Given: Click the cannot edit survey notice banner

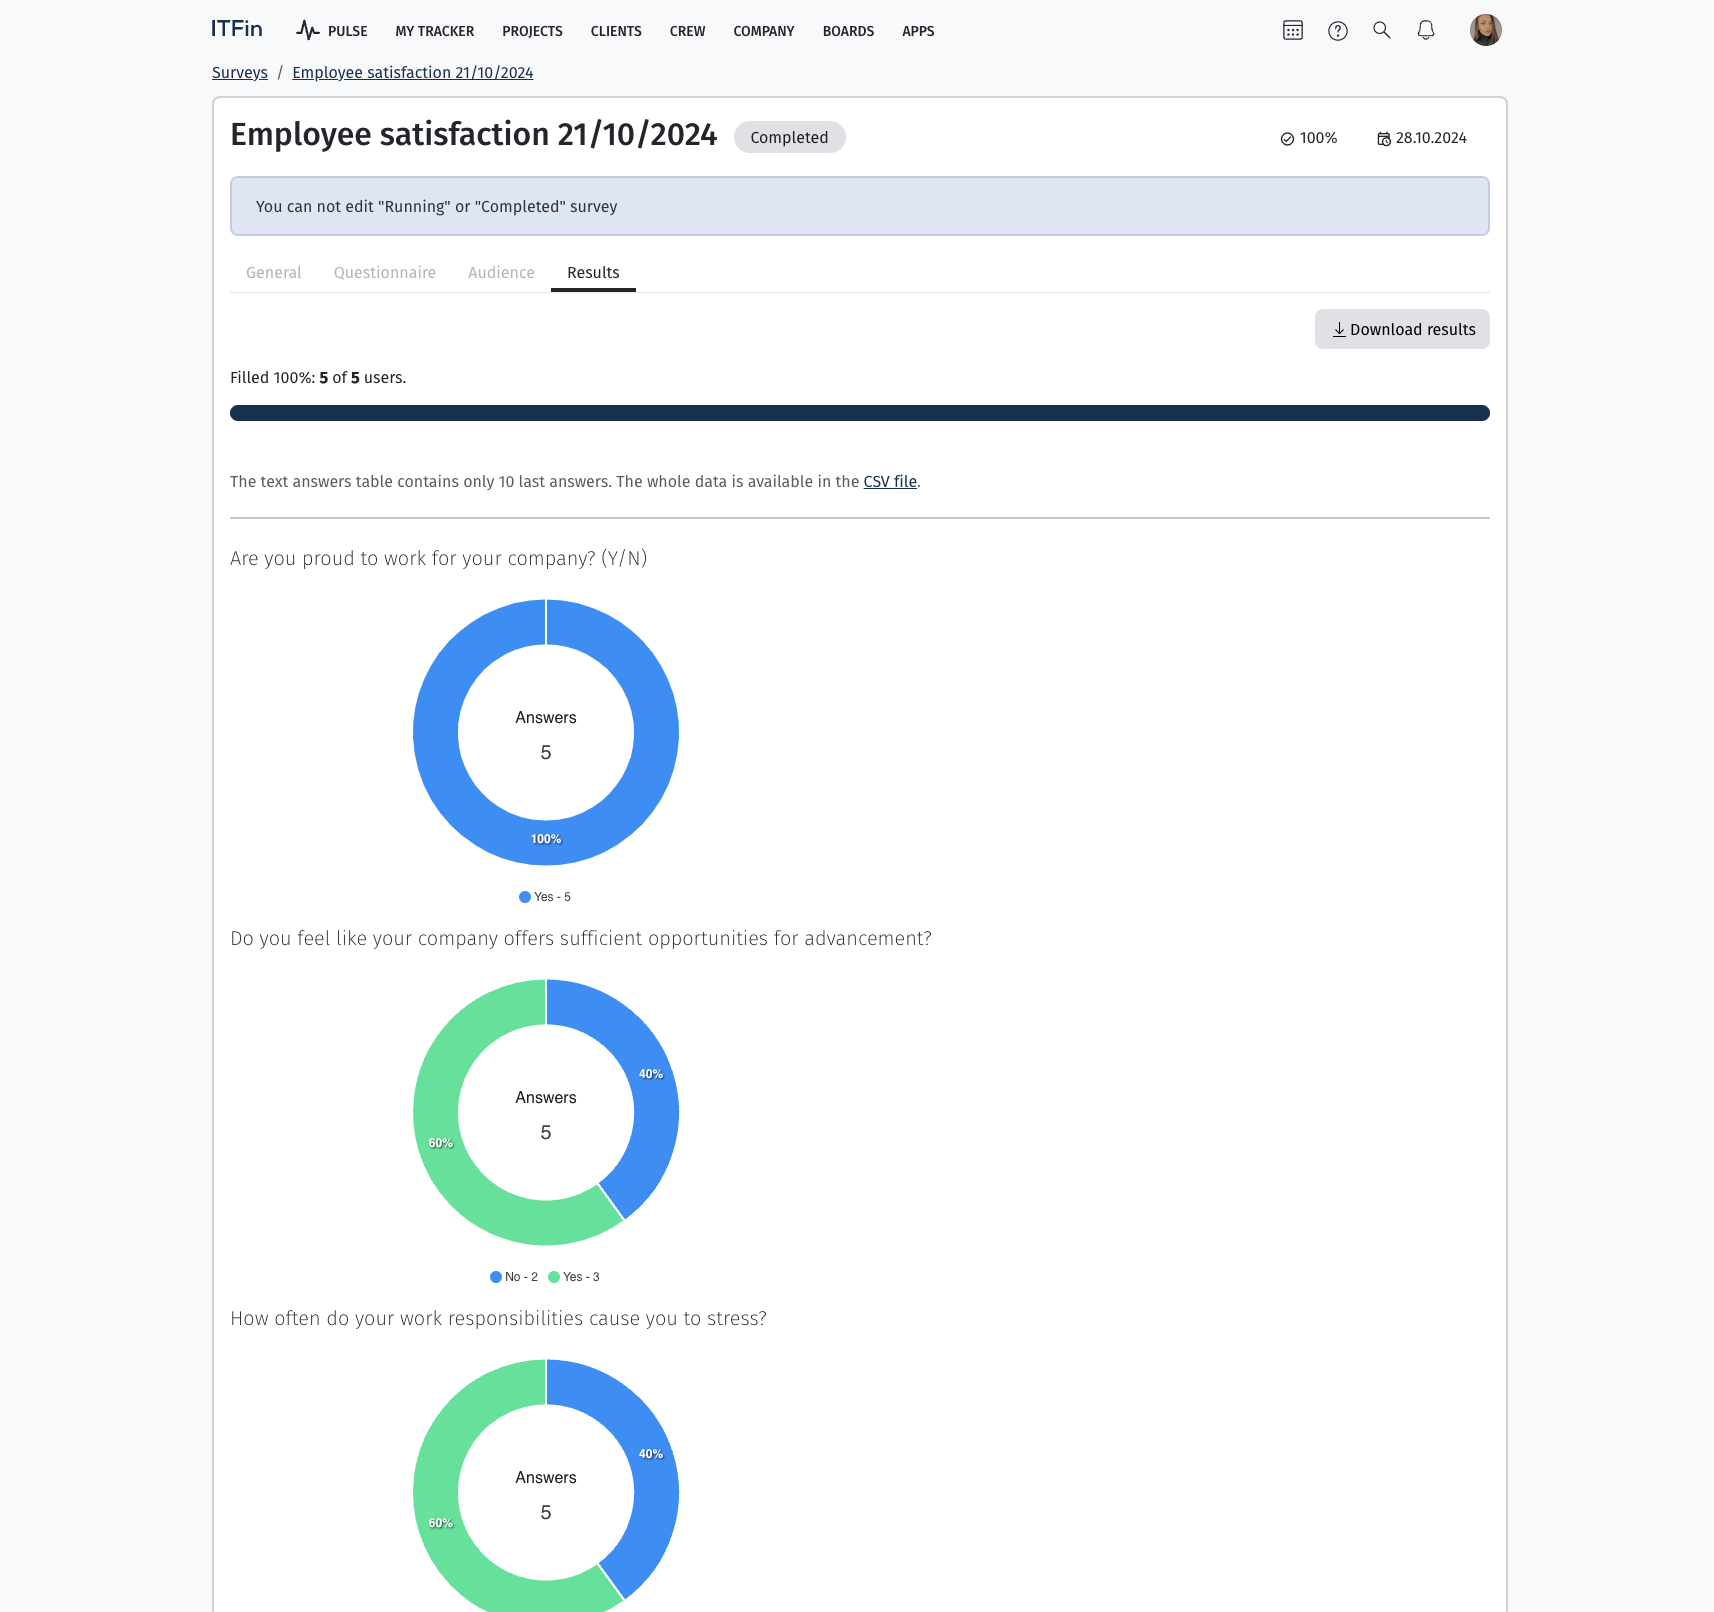Looking at the screenshot, I should click(860, 206).
